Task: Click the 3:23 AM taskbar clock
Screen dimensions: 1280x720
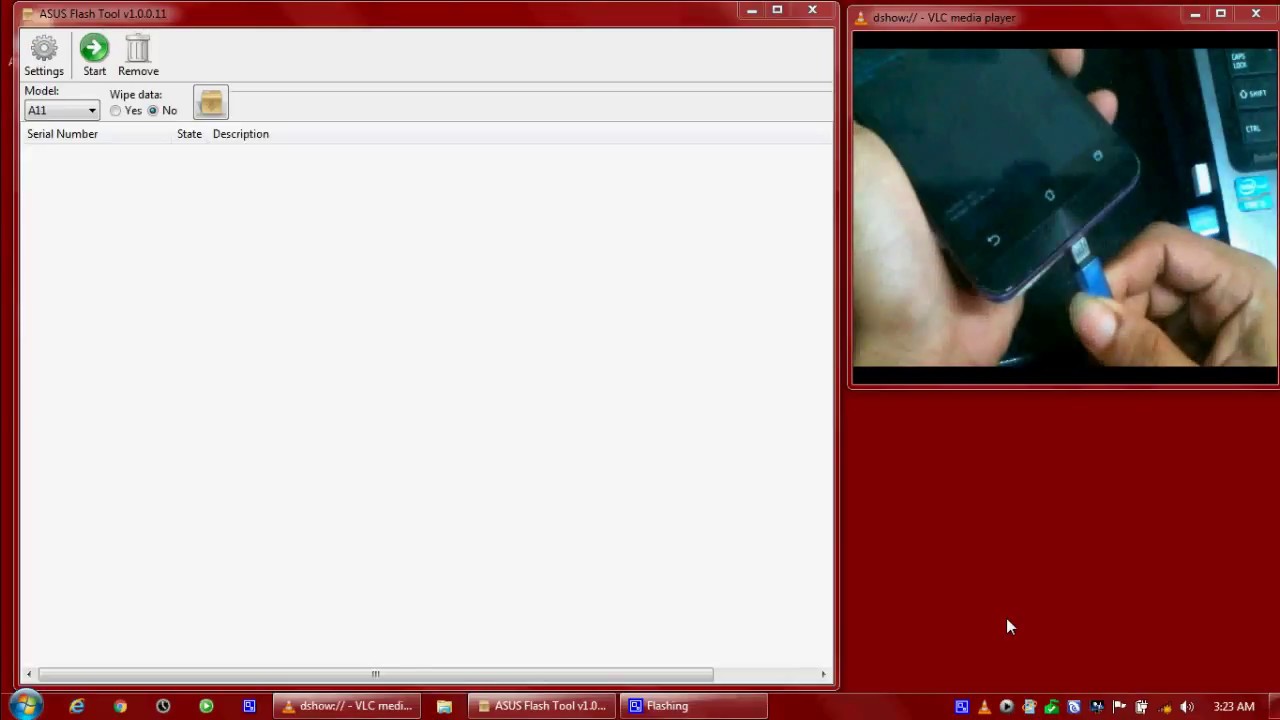Action: tap(1233, 707)
